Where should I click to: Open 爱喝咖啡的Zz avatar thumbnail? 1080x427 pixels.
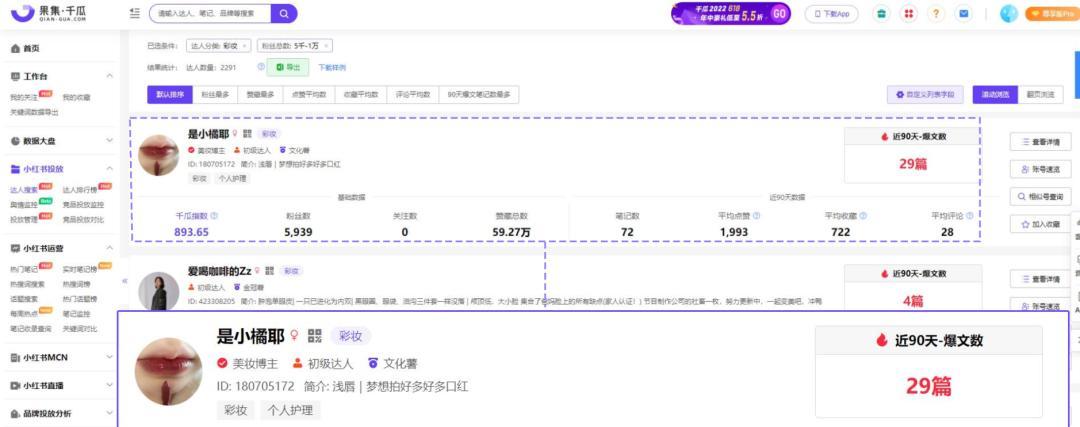pyautogui.click(x=158, y=292)
